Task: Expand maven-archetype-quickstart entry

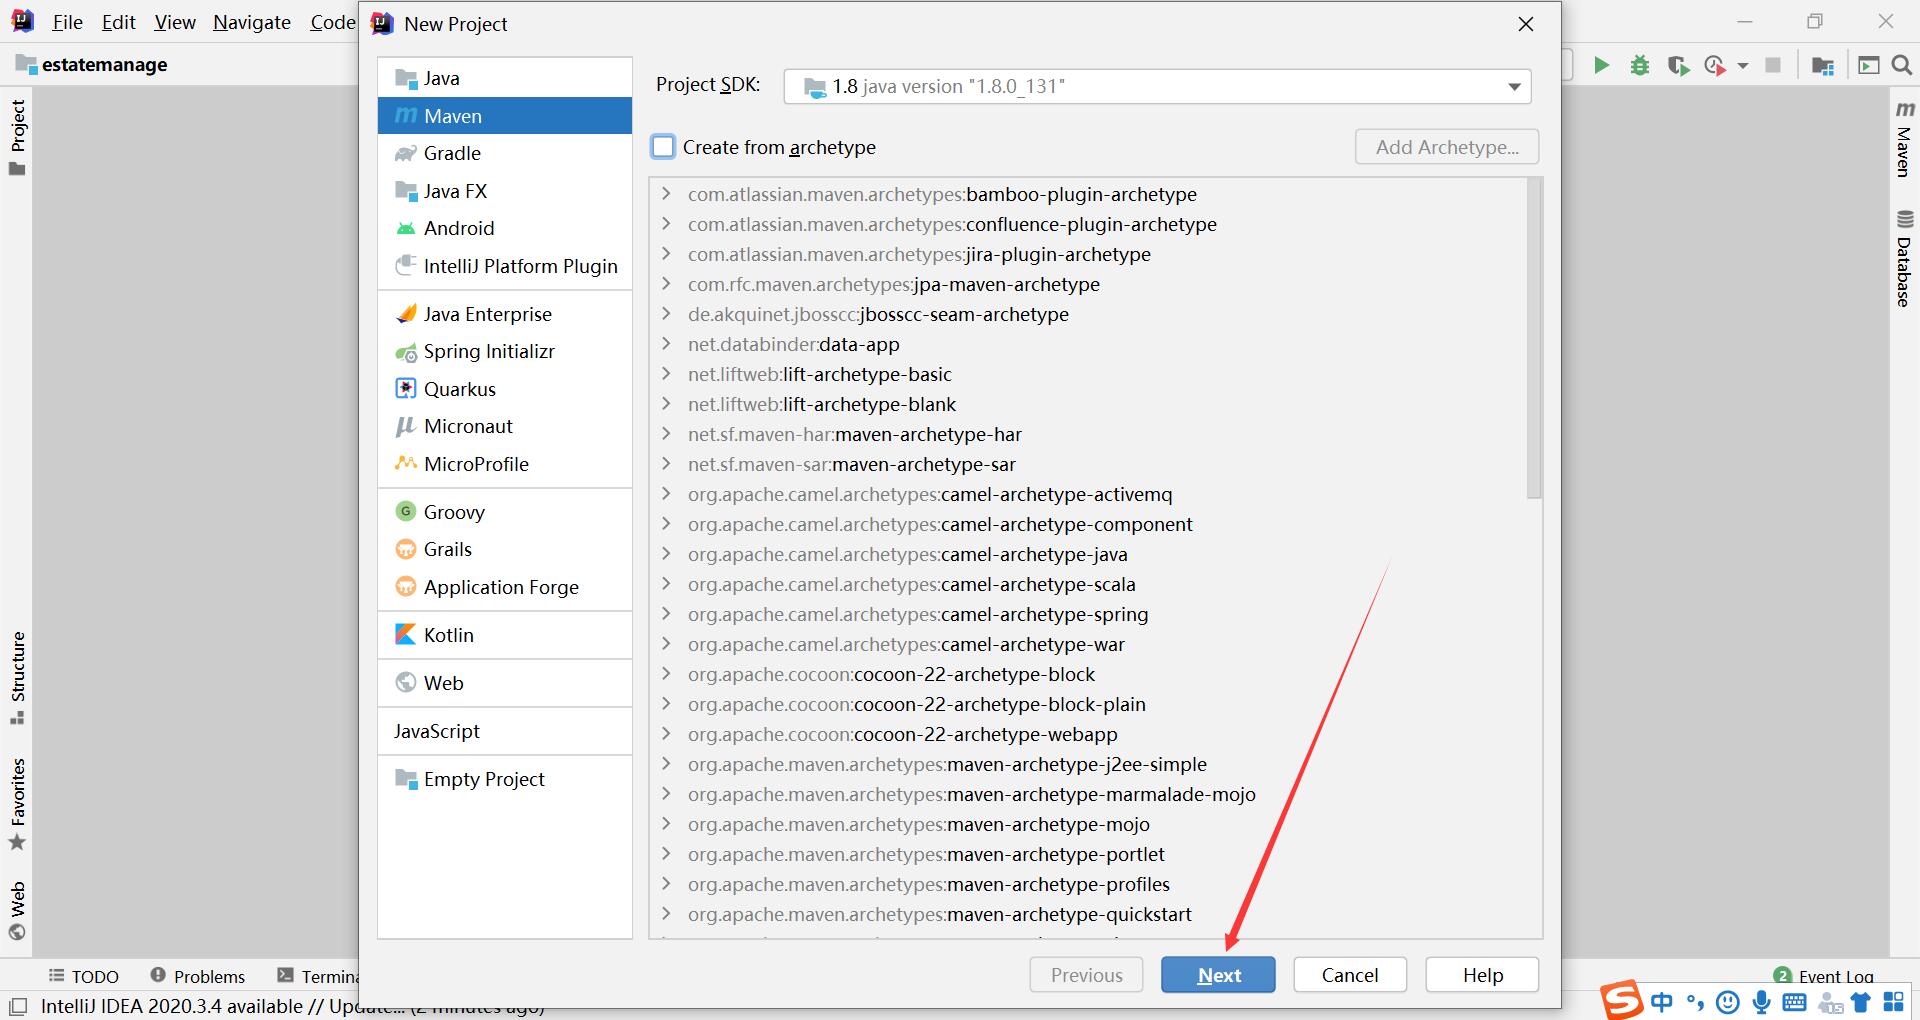Action: [666, 914]
